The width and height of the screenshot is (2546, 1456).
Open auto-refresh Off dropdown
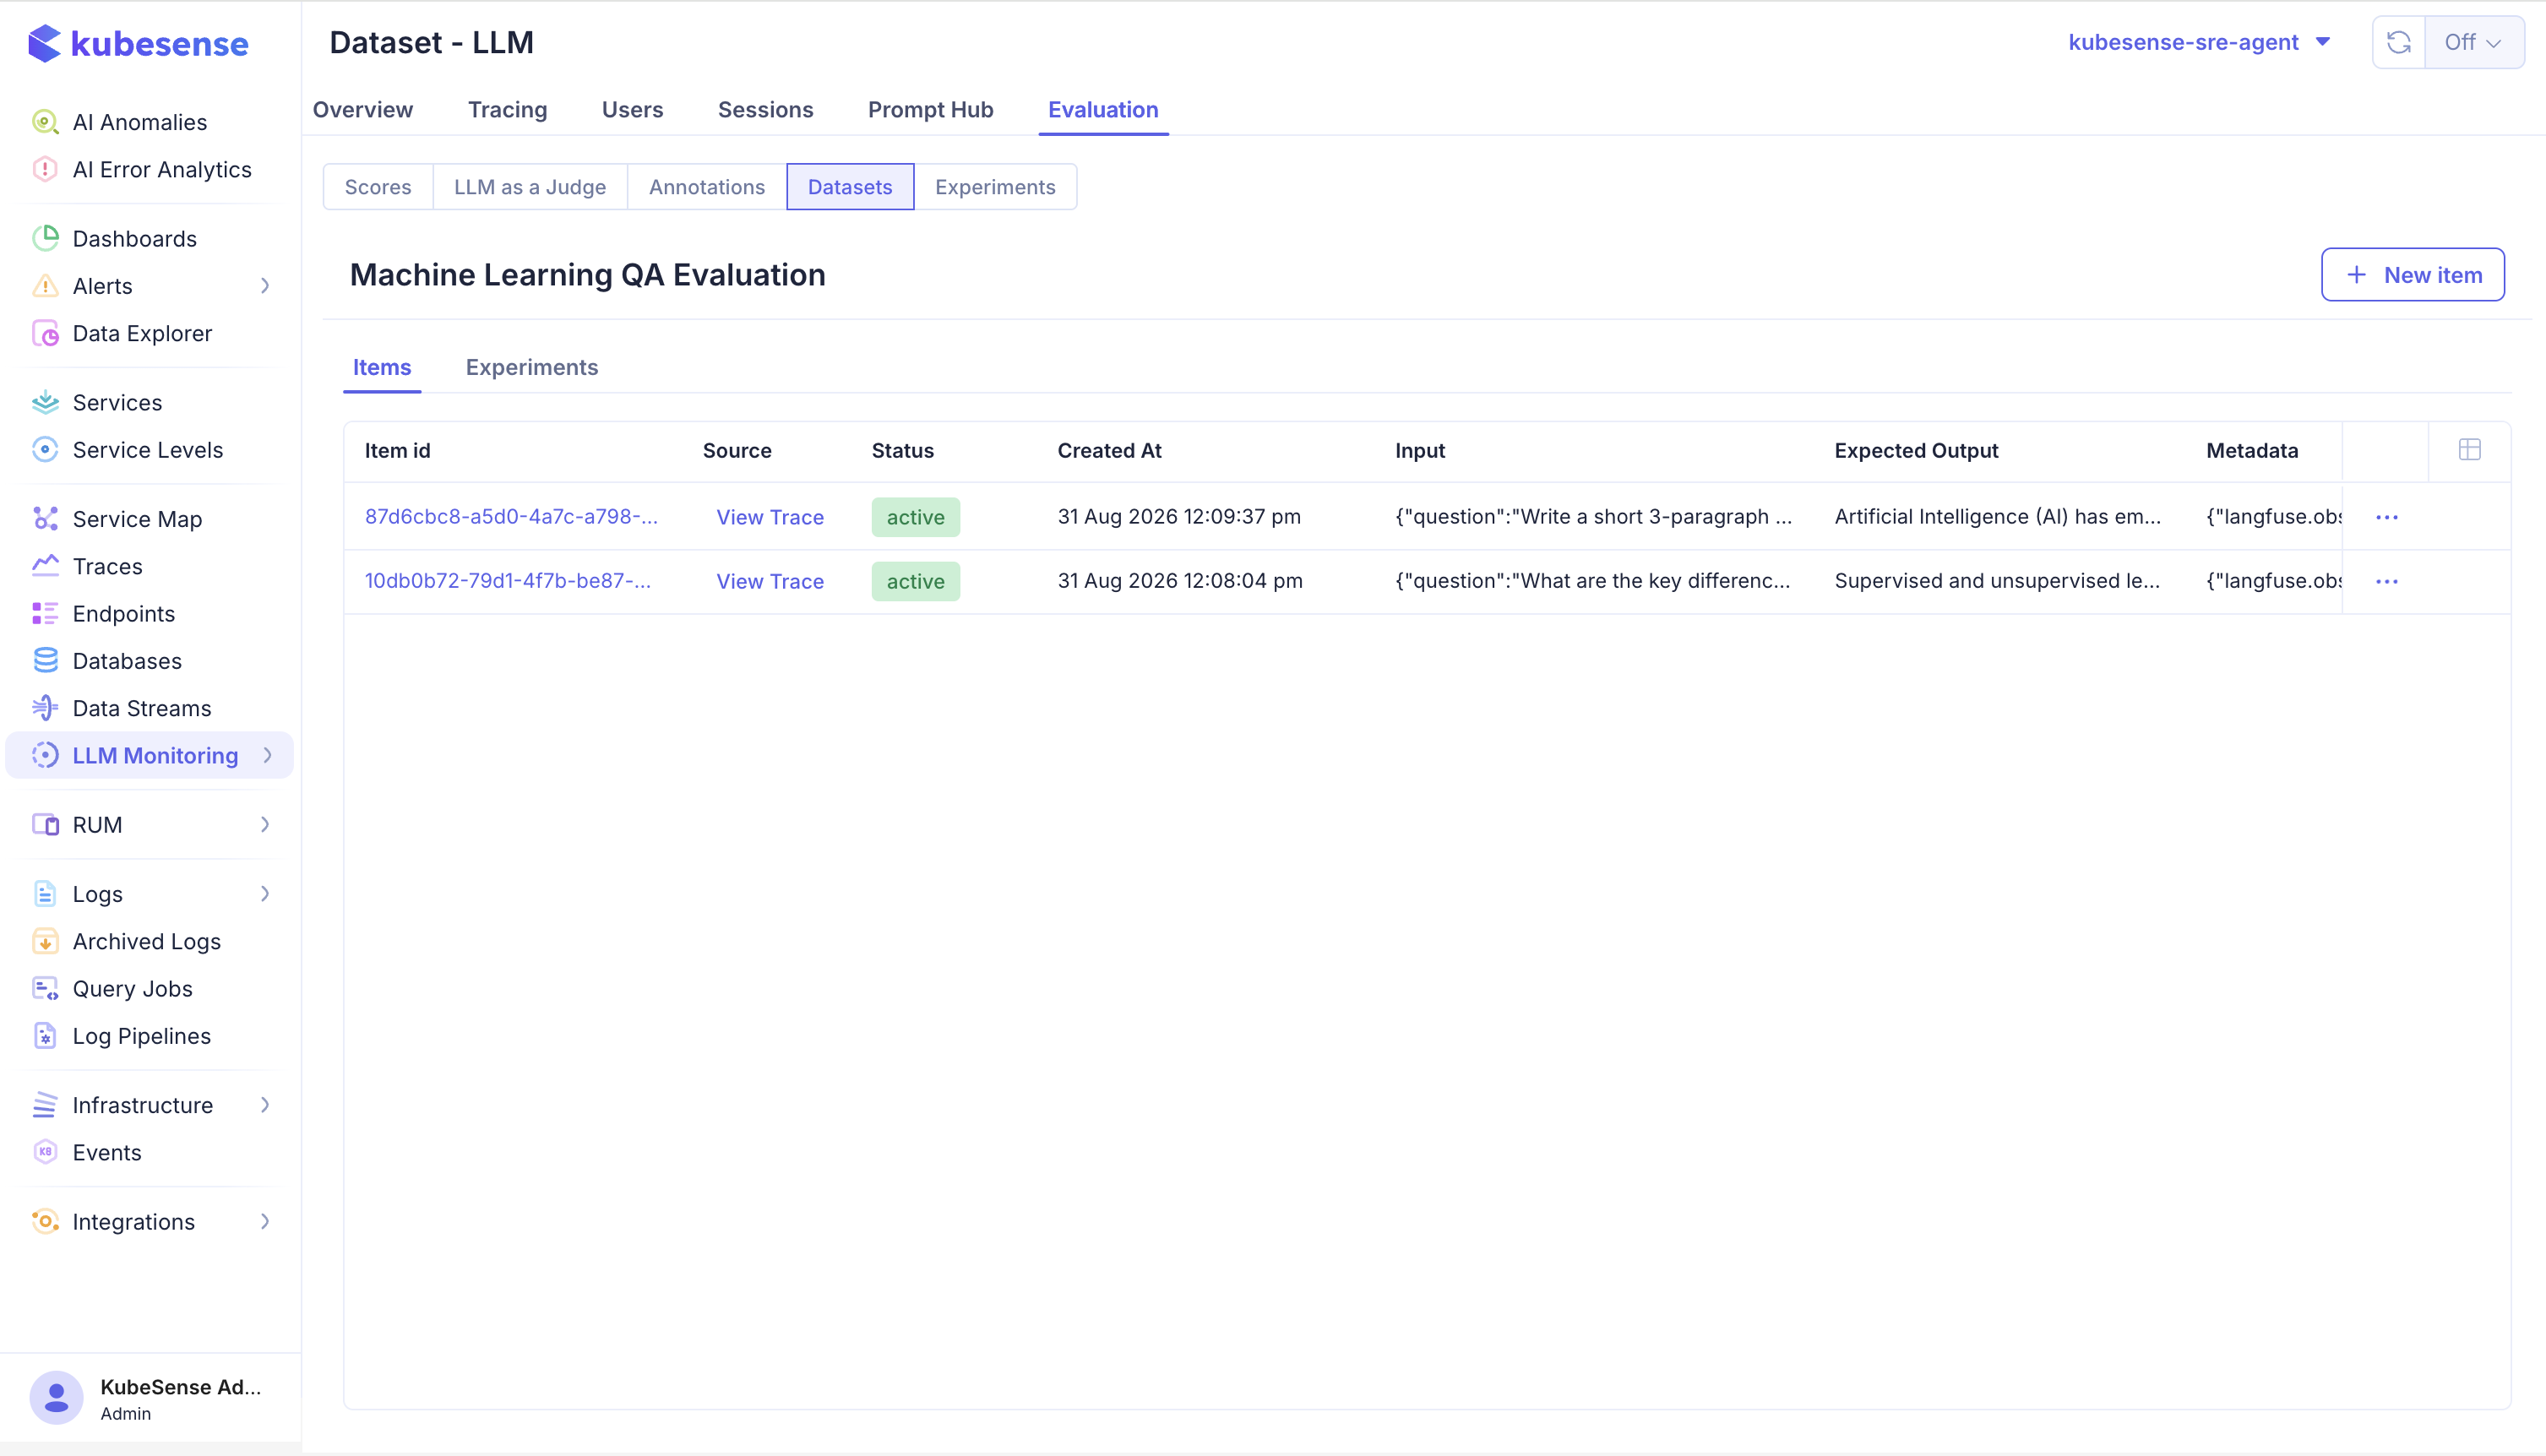[x=2473, y=42]
